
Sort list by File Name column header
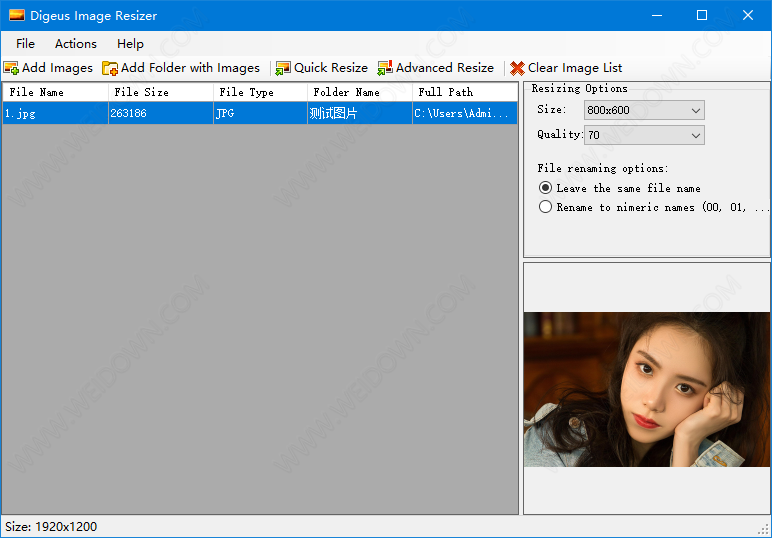55,92
